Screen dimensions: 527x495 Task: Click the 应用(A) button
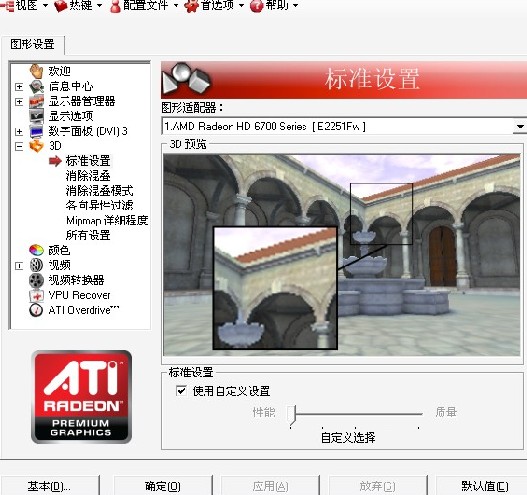(x=270, y=486)
